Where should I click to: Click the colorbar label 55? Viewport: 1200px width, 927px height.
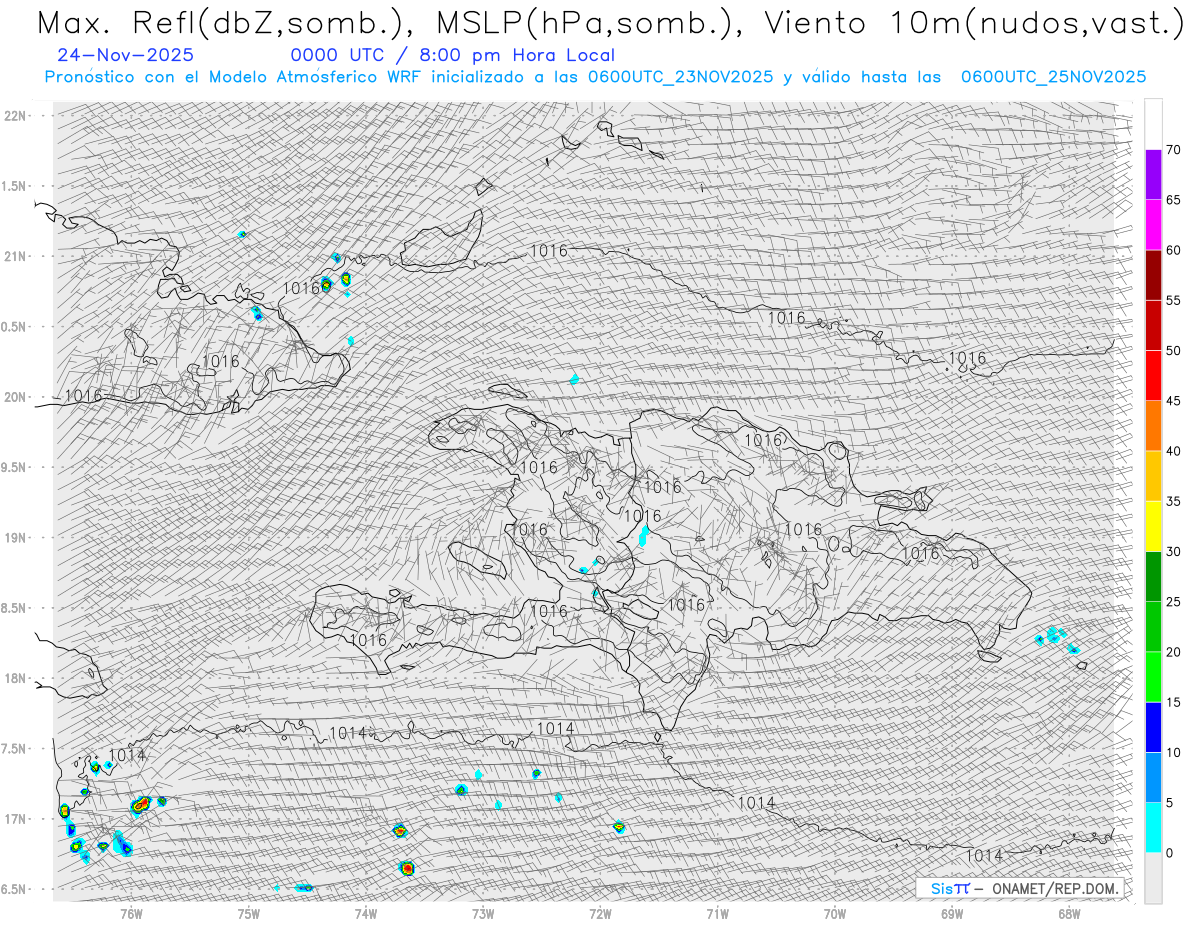point(1173,300)
